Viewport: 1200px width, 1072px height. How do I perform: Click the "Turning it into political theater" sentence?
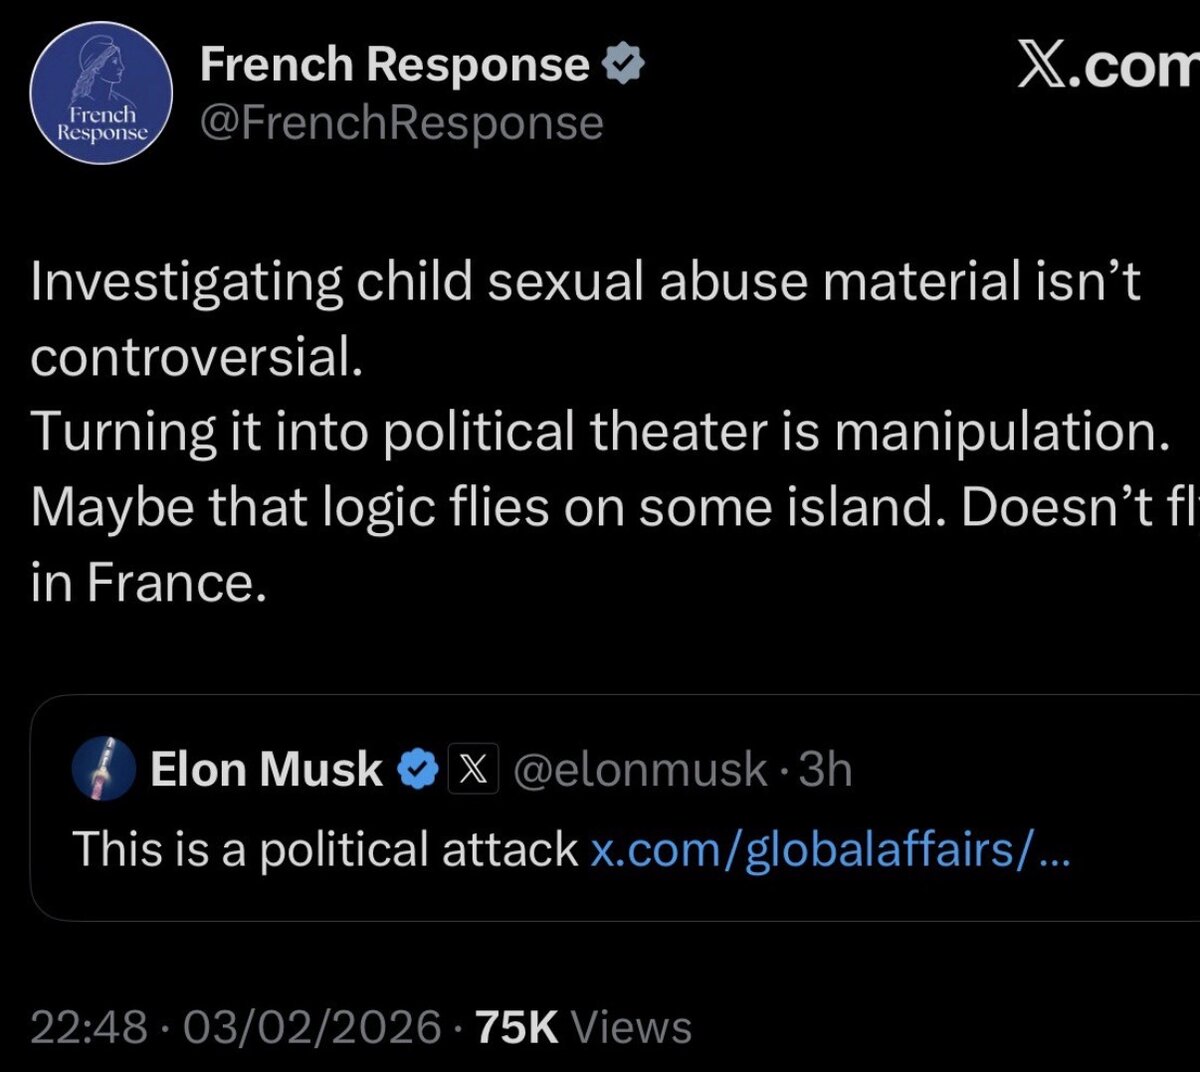(x=599, y=432)
